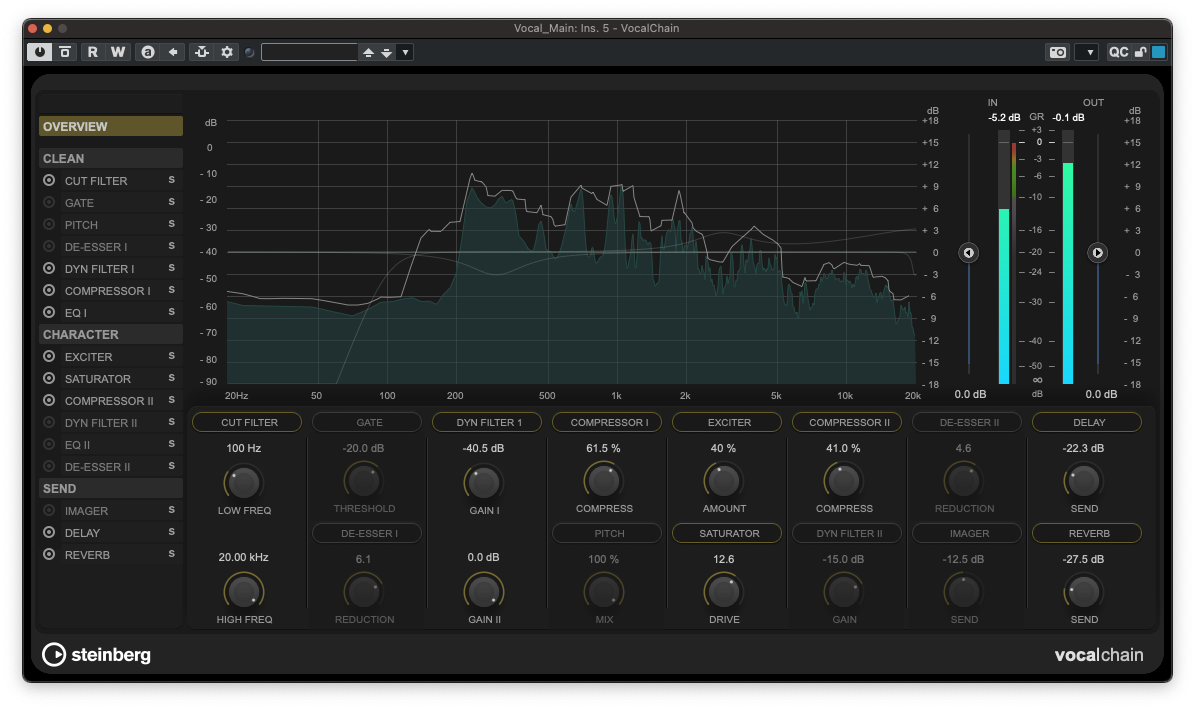Disable the REVERB module on/off circle
1195x709 pixels.
[x=49, y=555]
